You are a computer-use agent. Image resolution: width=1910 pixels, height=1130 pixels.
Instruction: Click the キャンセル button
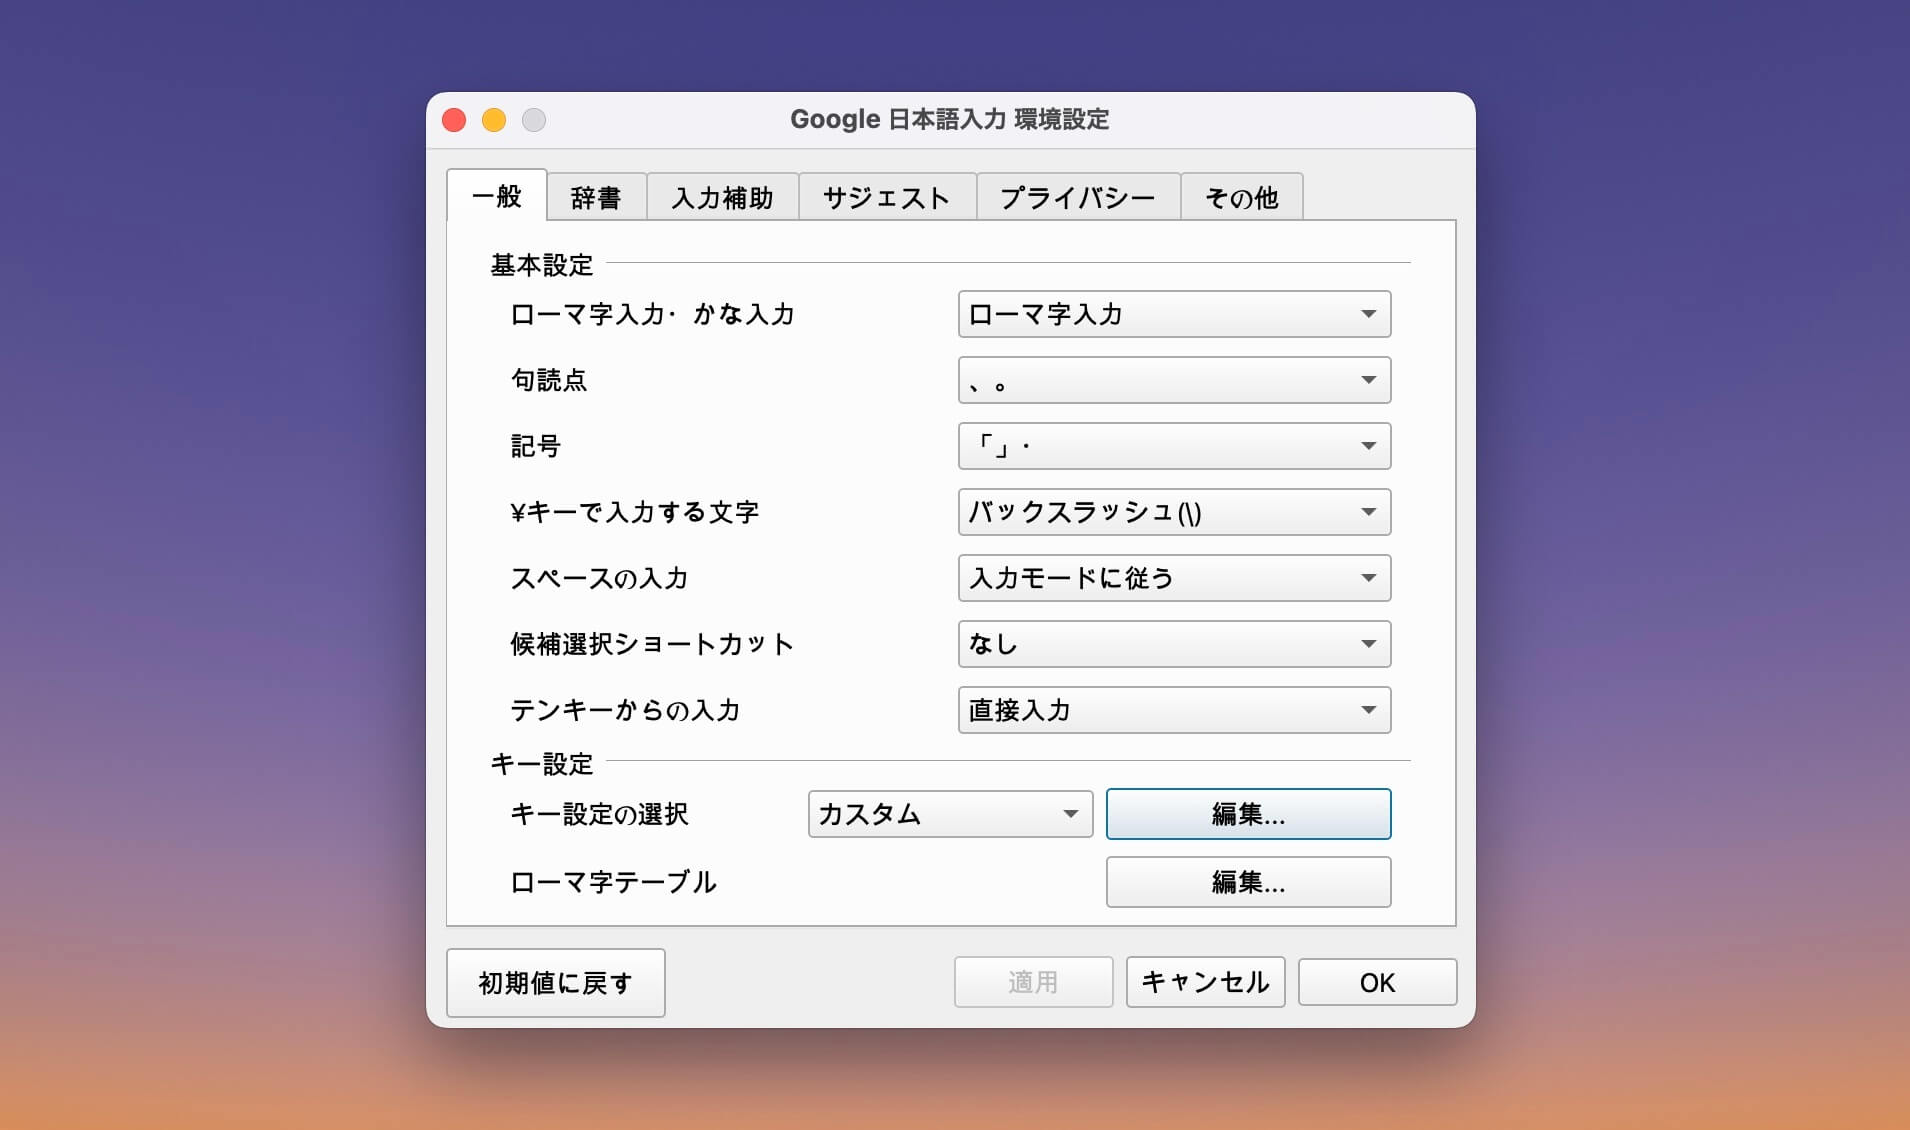(x=1205, y=982)
